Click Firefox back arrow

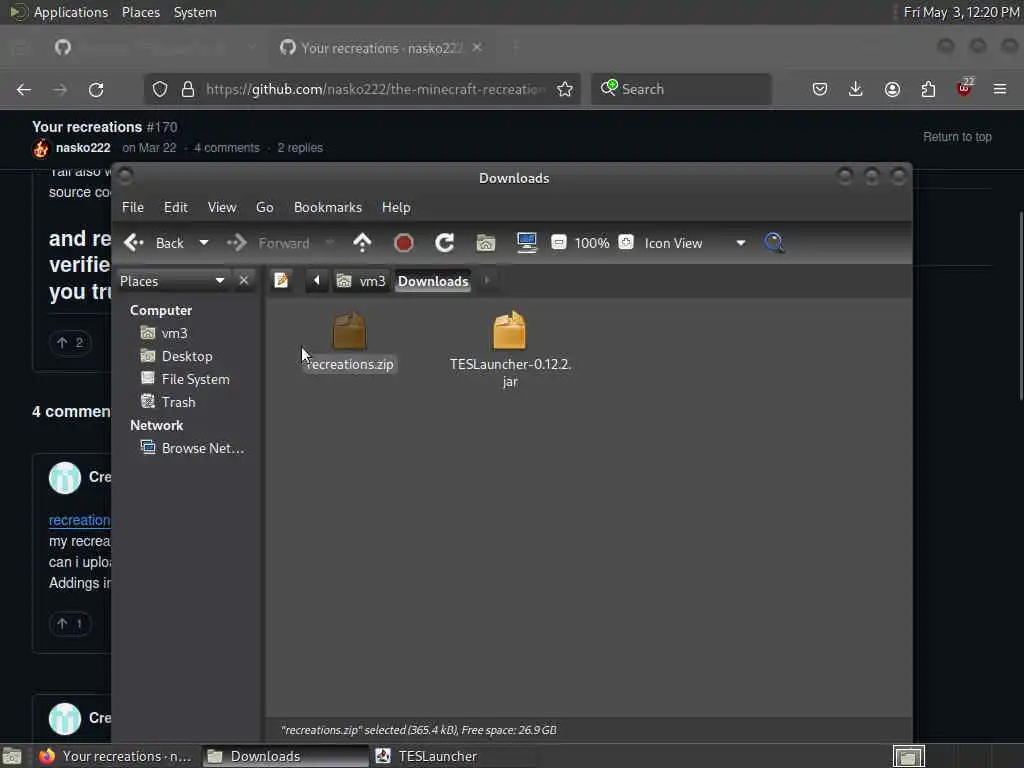24,89
